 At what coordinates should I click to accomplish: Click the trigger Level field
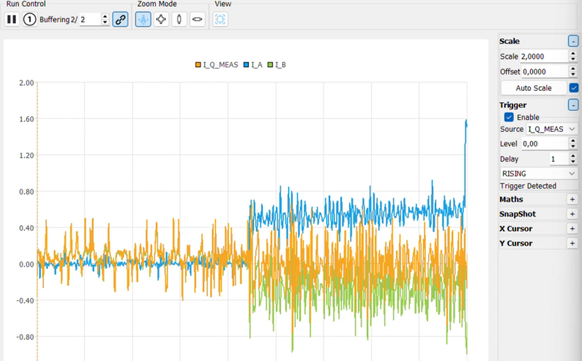(x=545, y=144)
